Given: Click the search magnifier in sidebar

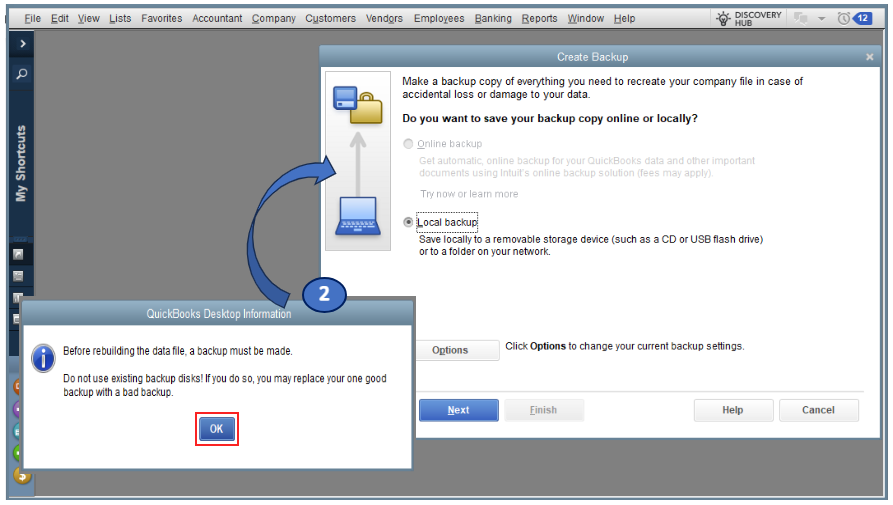Looking at the screenshot, I should (22, 74).
